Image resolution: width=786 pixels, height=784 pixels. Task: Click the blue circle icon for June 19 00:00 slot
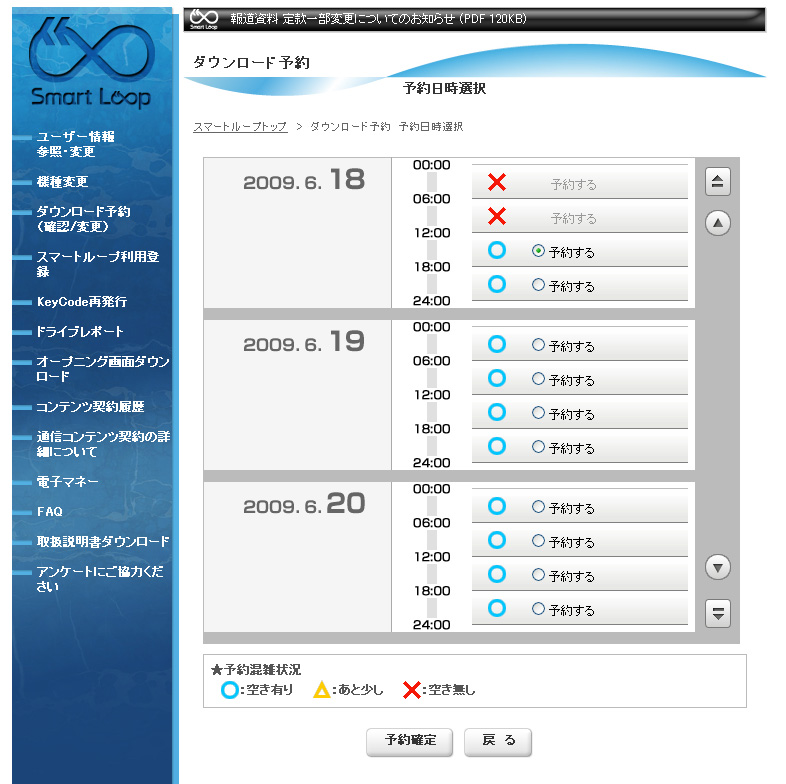pyautogui.click(x=497, y=345)
